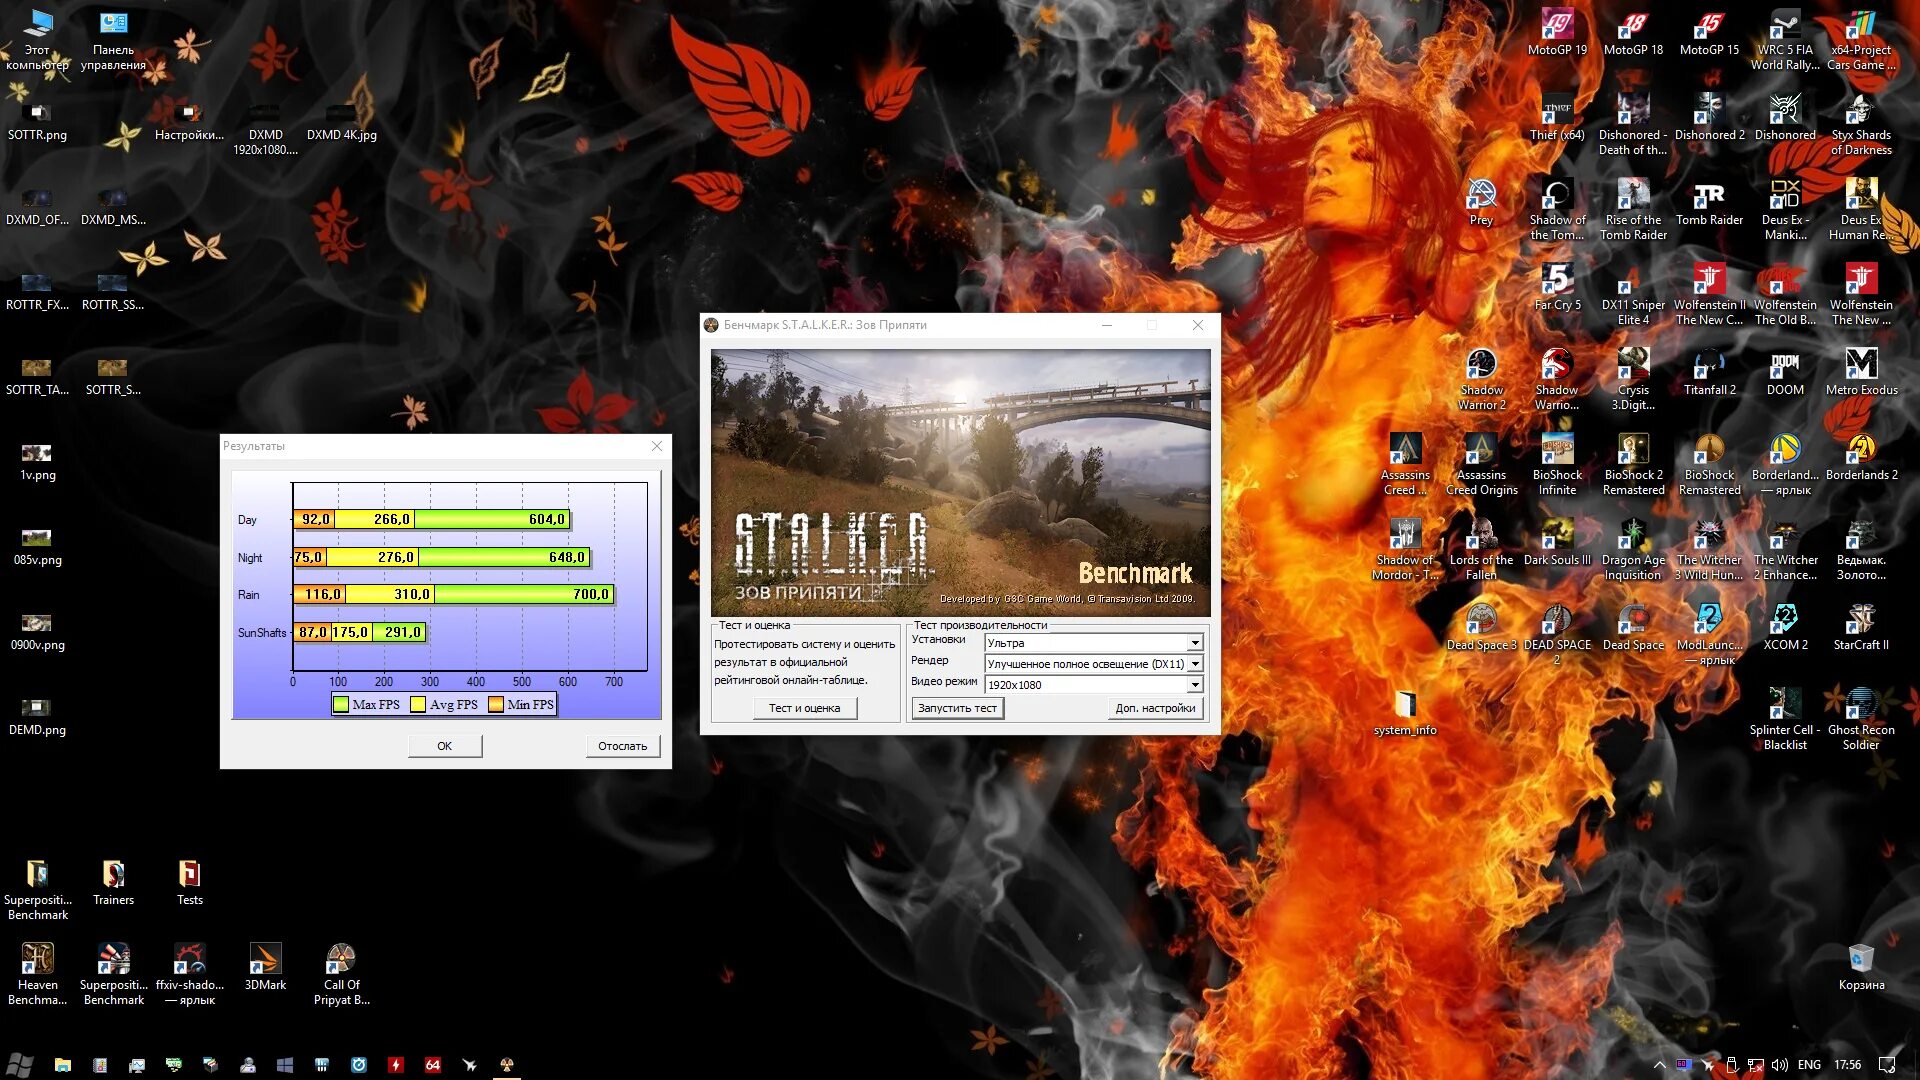
Task: Open the system_info file icon
Action: click(x=1405, y=713)
